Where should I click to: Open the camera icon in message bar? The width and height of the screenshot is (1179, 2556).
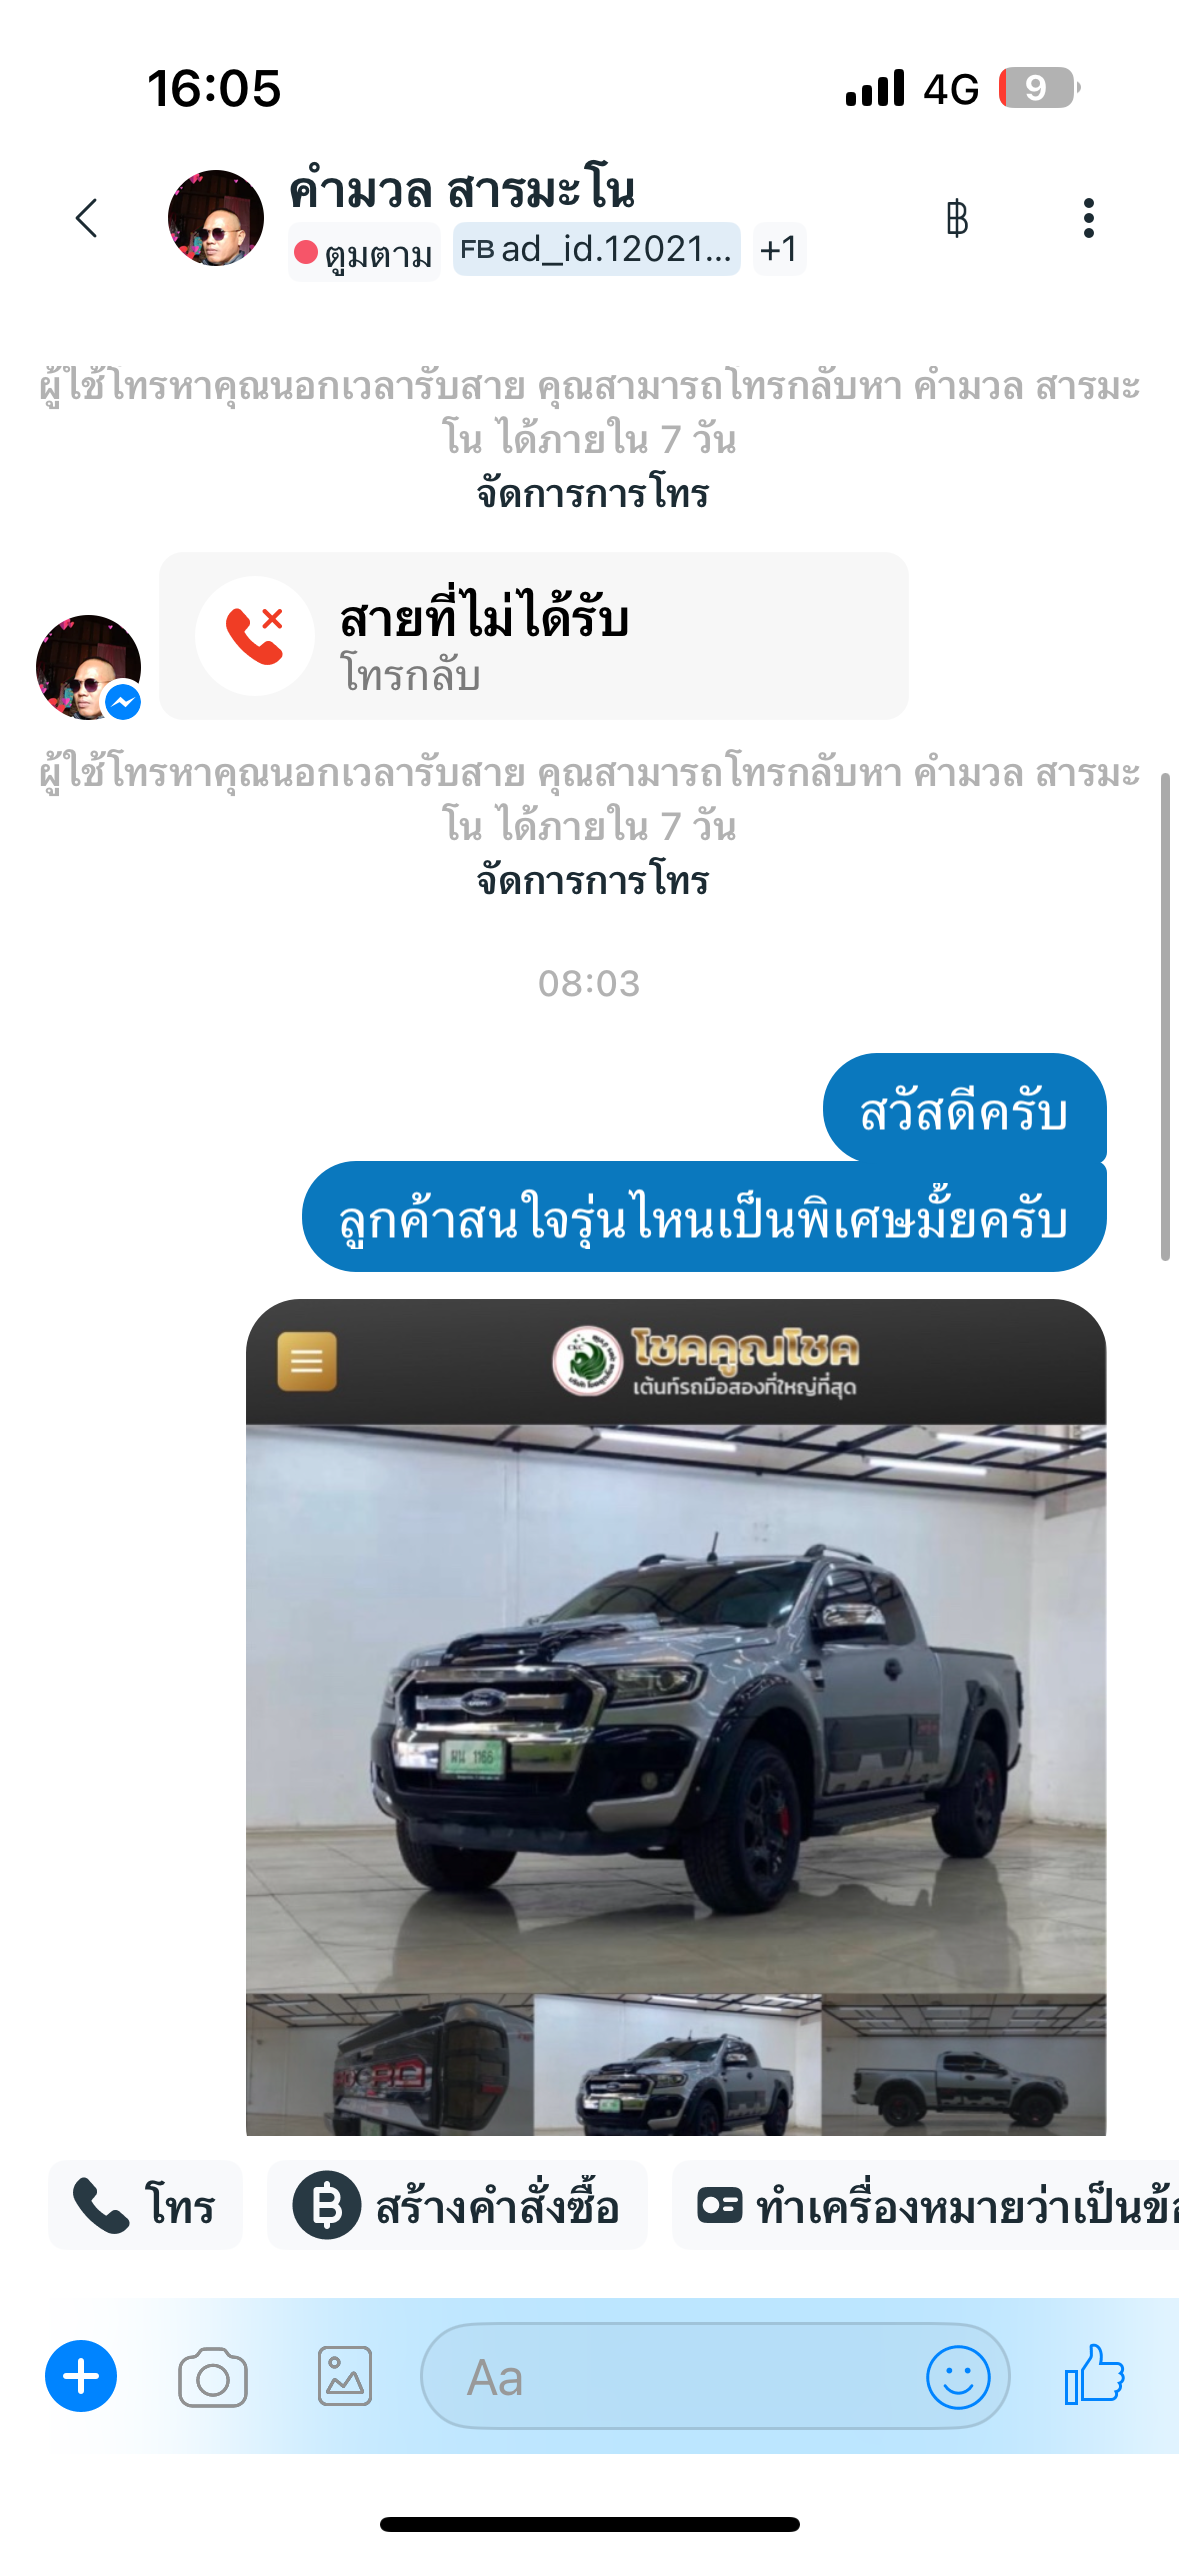click(212, 2377)
